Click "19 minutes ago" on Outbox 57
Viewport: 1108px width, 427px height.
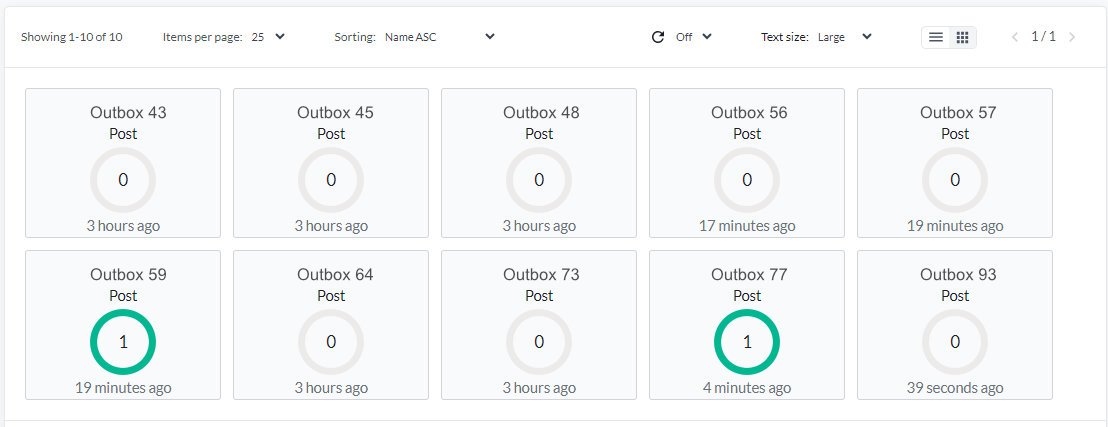(955, 226)
